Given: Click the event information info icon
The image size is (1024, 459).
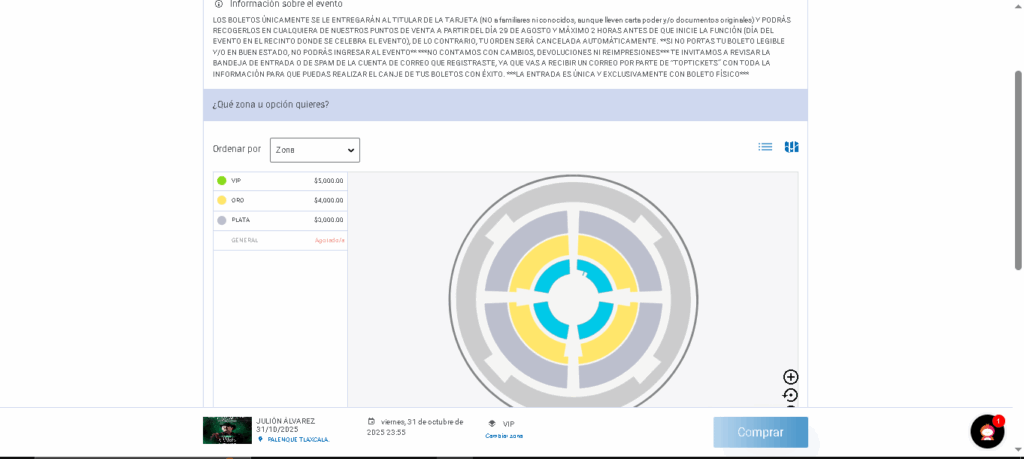Looking at the screenshot, I should pyautogui.click(x=219, y=3).
